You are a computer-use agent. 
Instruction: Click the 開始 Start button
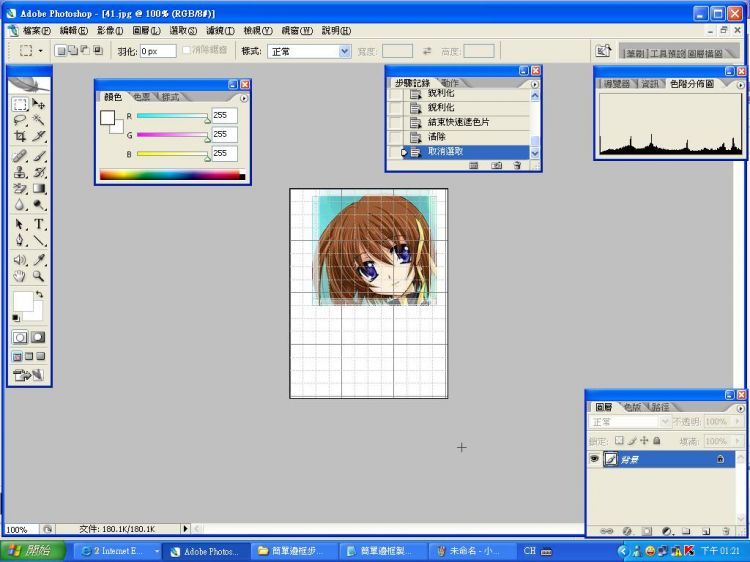point(34,551)
